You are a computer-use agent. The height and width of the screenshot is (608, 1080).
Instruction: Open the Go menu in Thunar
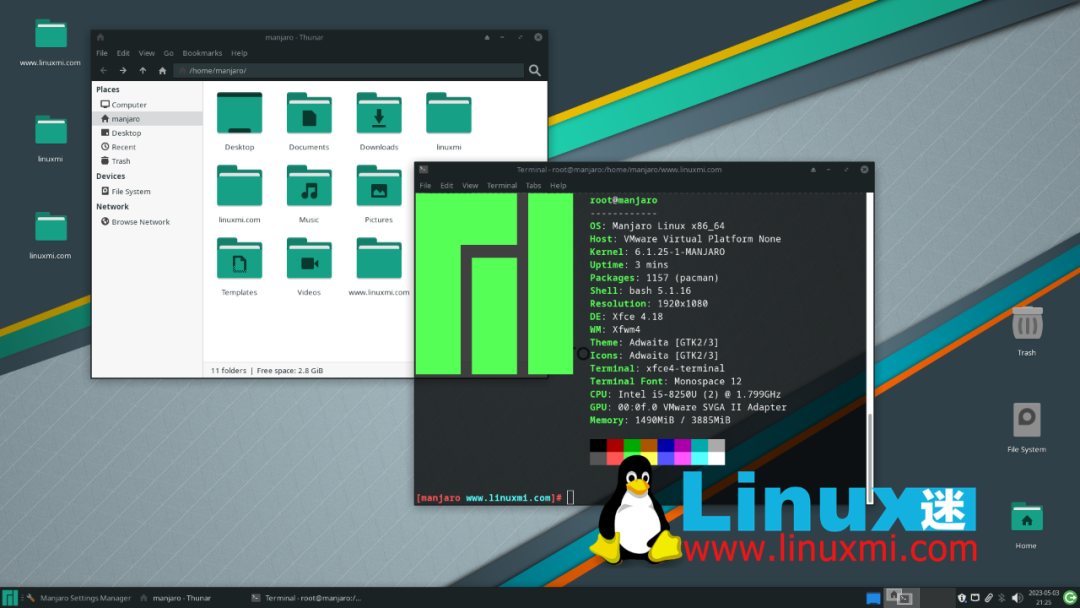168,53
